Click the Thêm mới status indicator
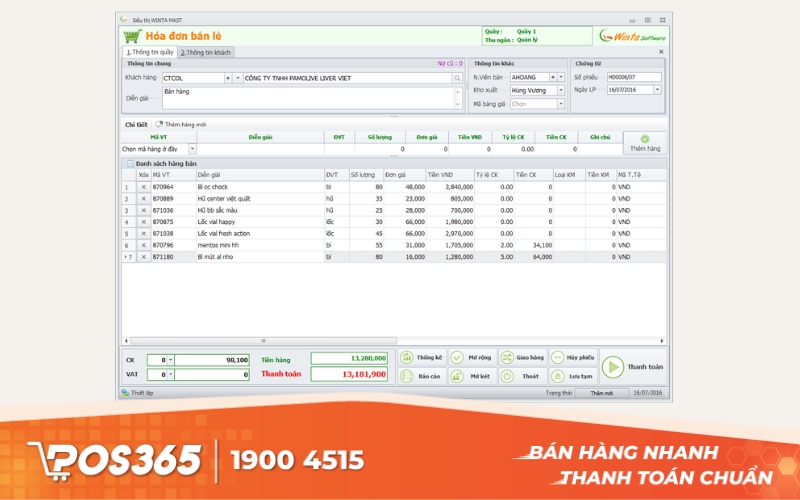This screenshot has height=500, width=800. [602, 393]
